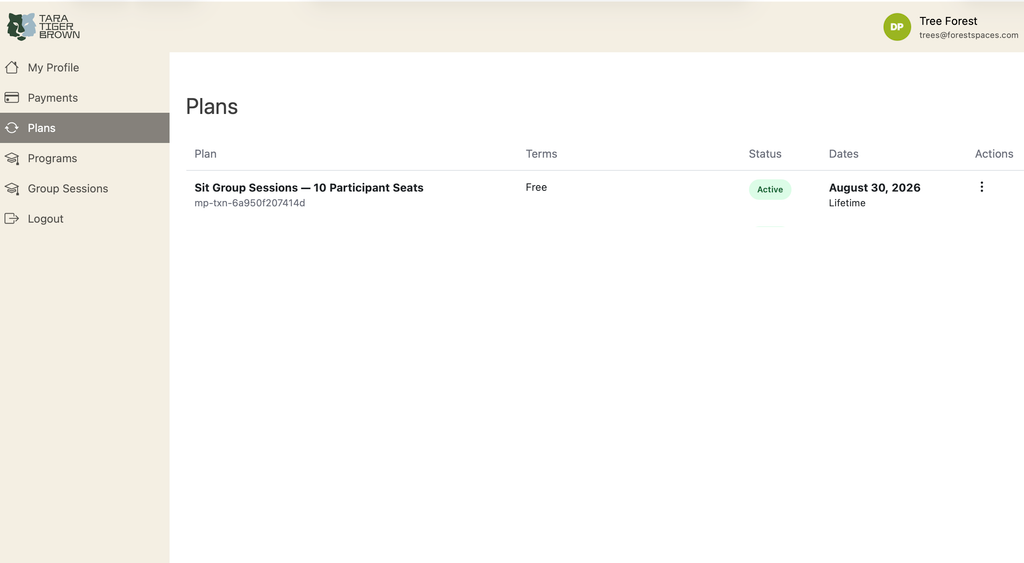1024x563 pixels.
Task: Go to the Payments page
Action: (85, 97)
